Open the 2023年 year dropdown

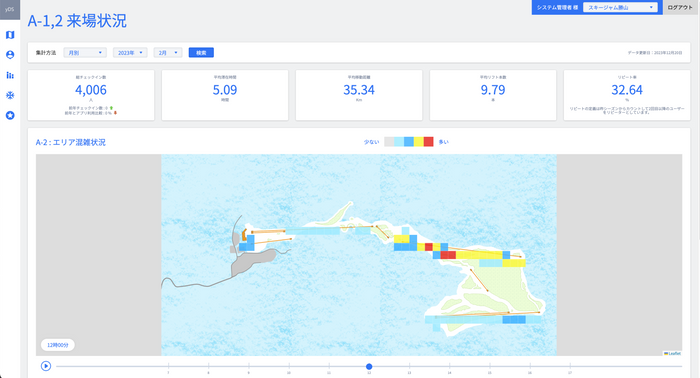130,53
